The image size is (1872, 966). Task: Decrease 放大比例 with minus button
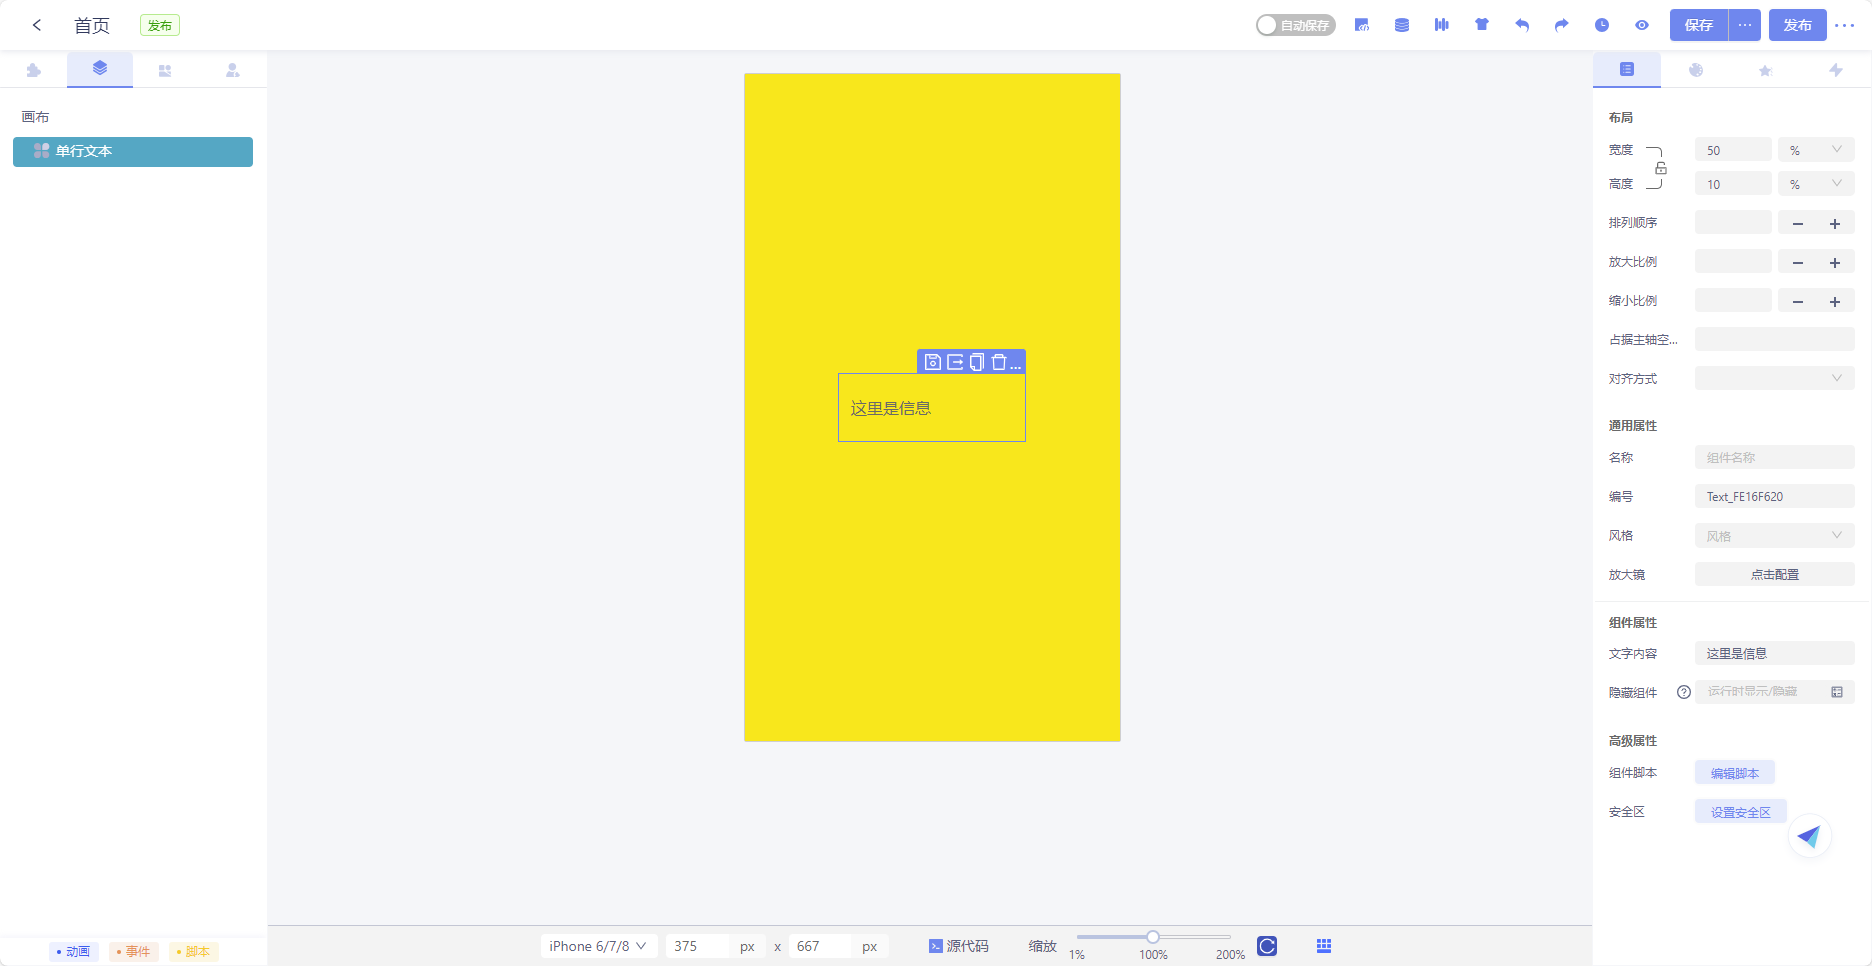tap(1798, 262)
